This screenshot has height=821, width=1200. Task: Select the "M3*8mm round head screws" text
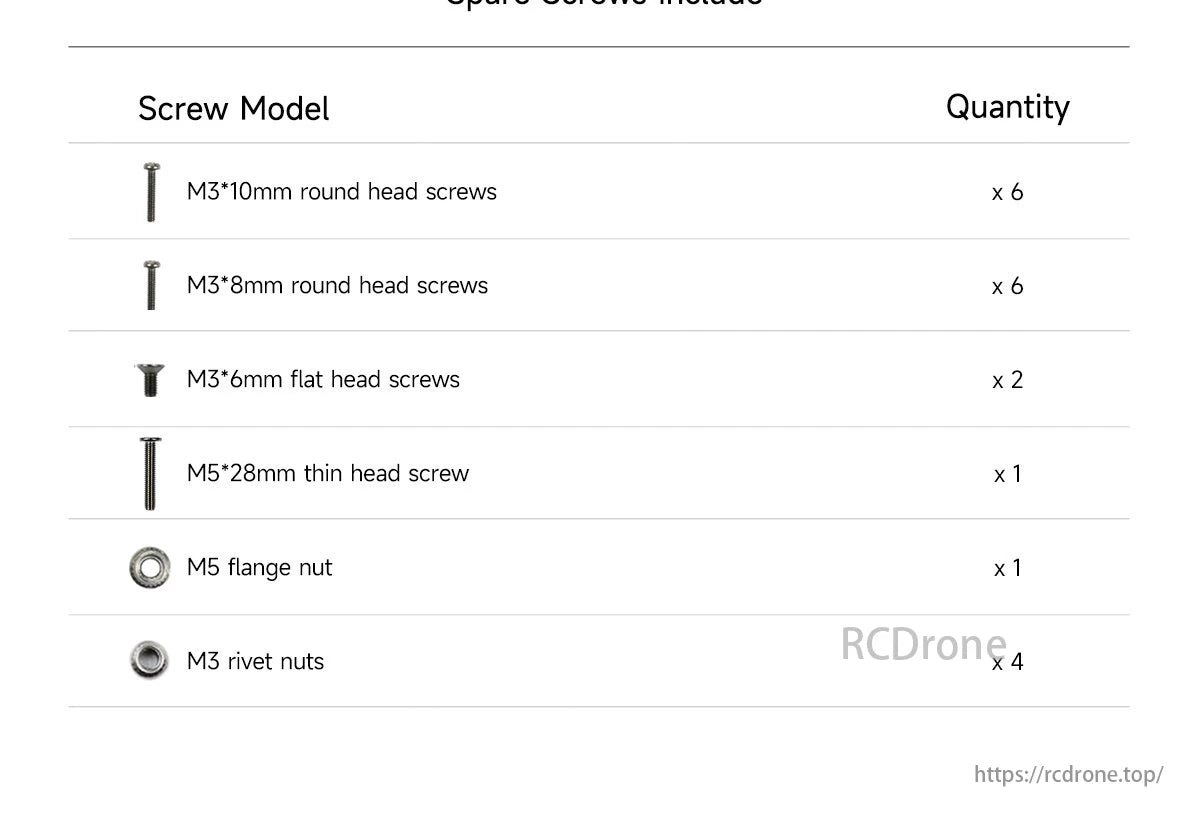pyautogui.click(x=337, y=285)
